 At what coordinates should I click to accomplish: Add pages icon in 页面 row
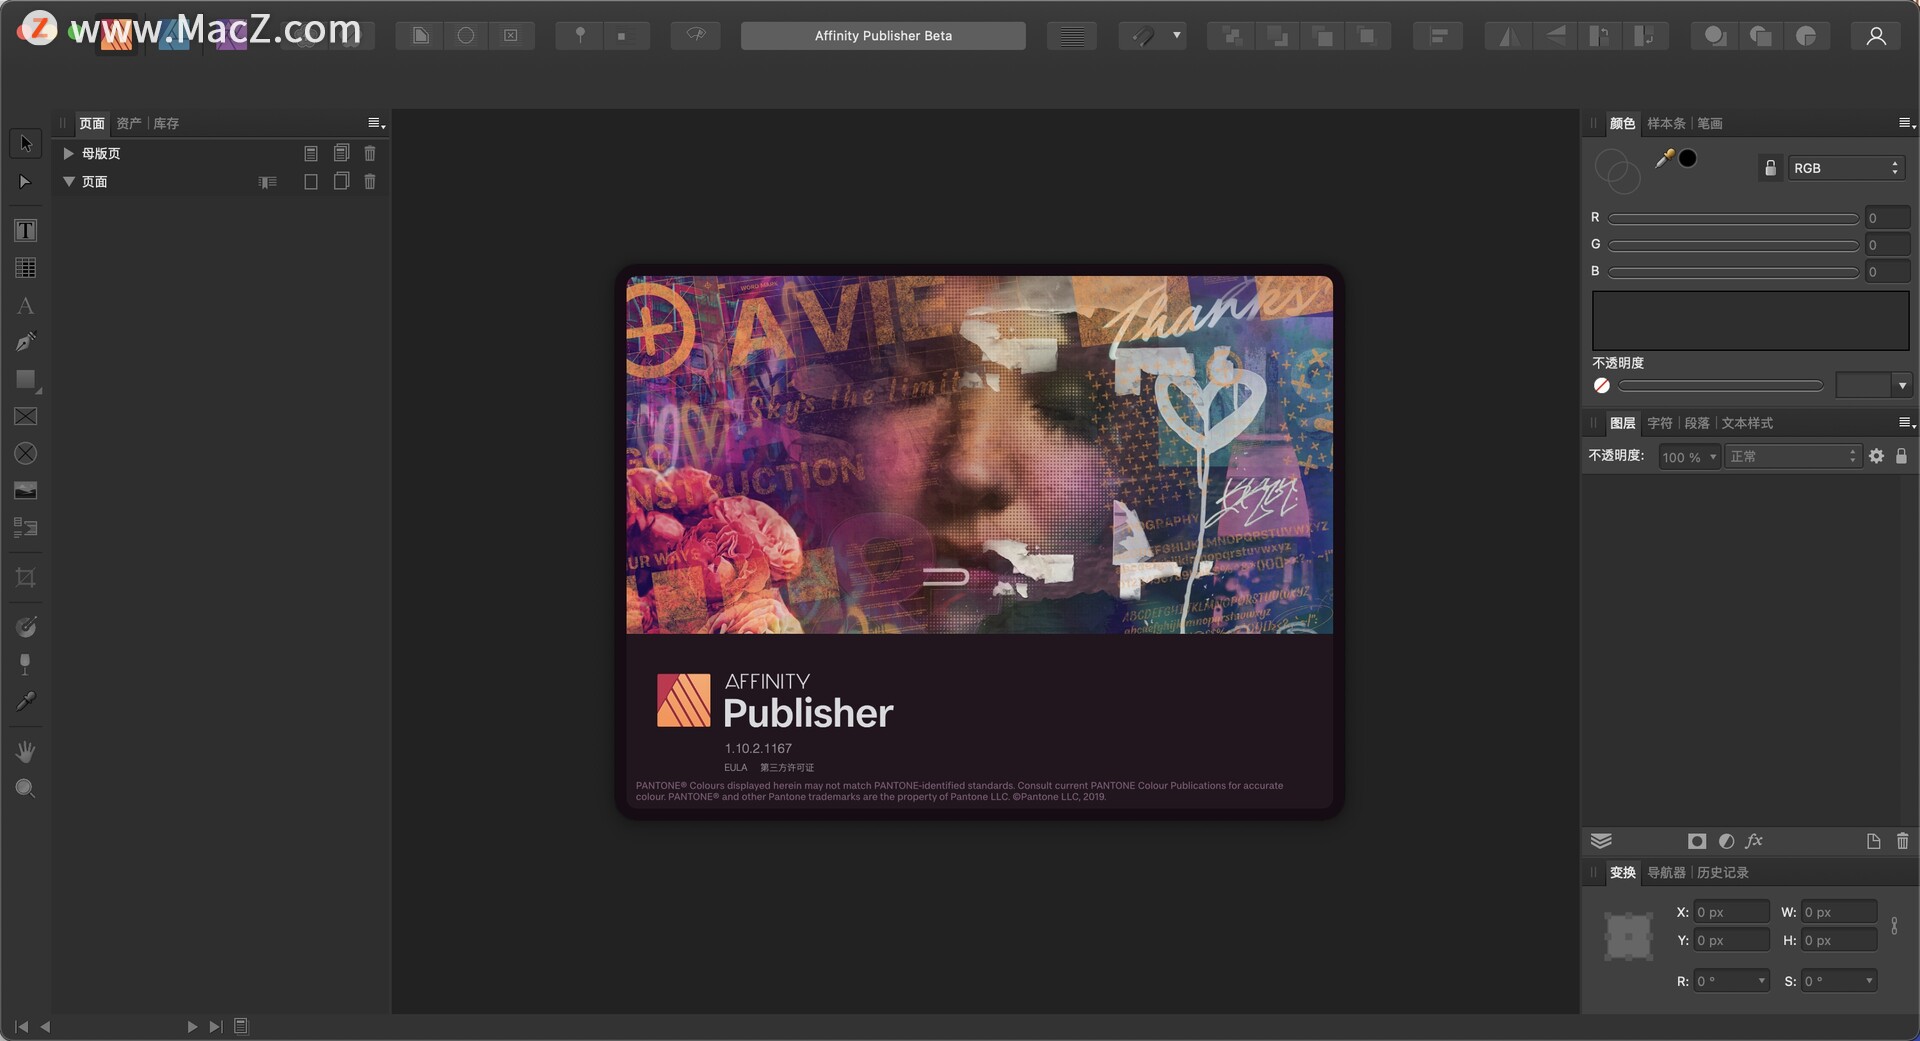tap(341, 181)
